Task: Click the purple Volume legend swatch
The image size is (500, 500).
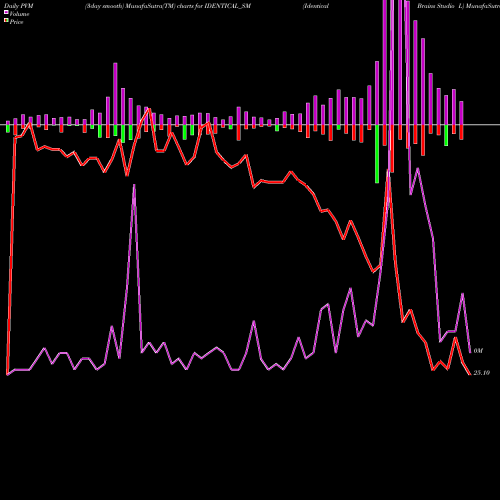Action: pyautogui.click(x=6, y=13)
